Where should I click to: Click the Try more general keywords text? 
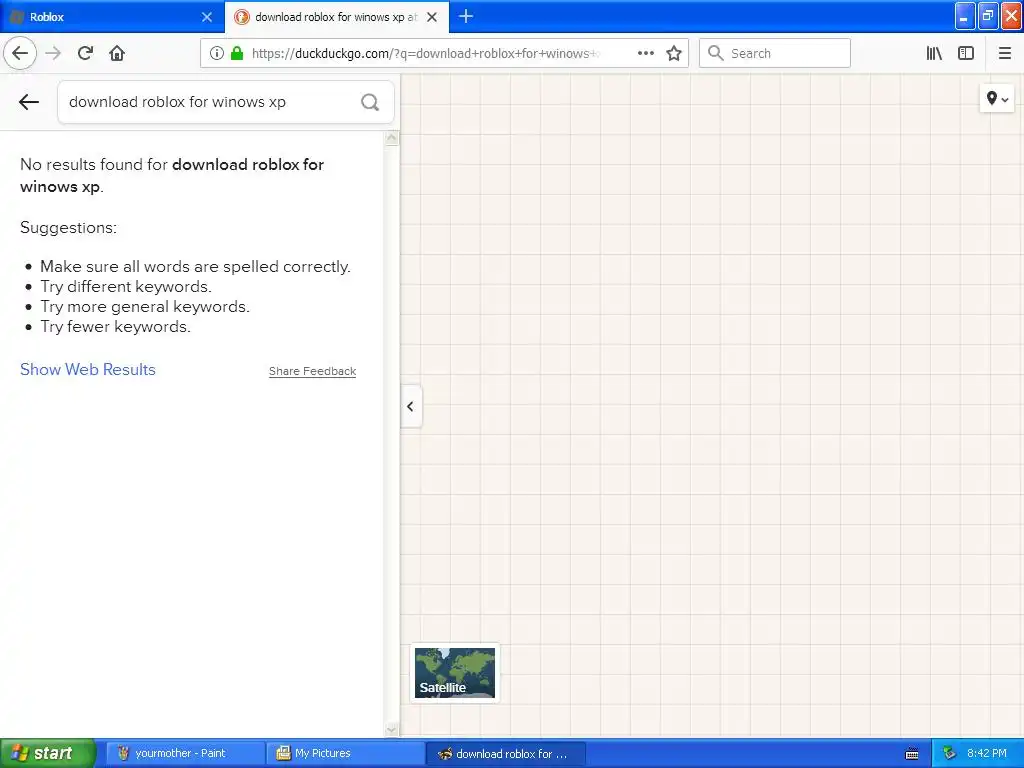pyautogui.click(x=145, y=307)
